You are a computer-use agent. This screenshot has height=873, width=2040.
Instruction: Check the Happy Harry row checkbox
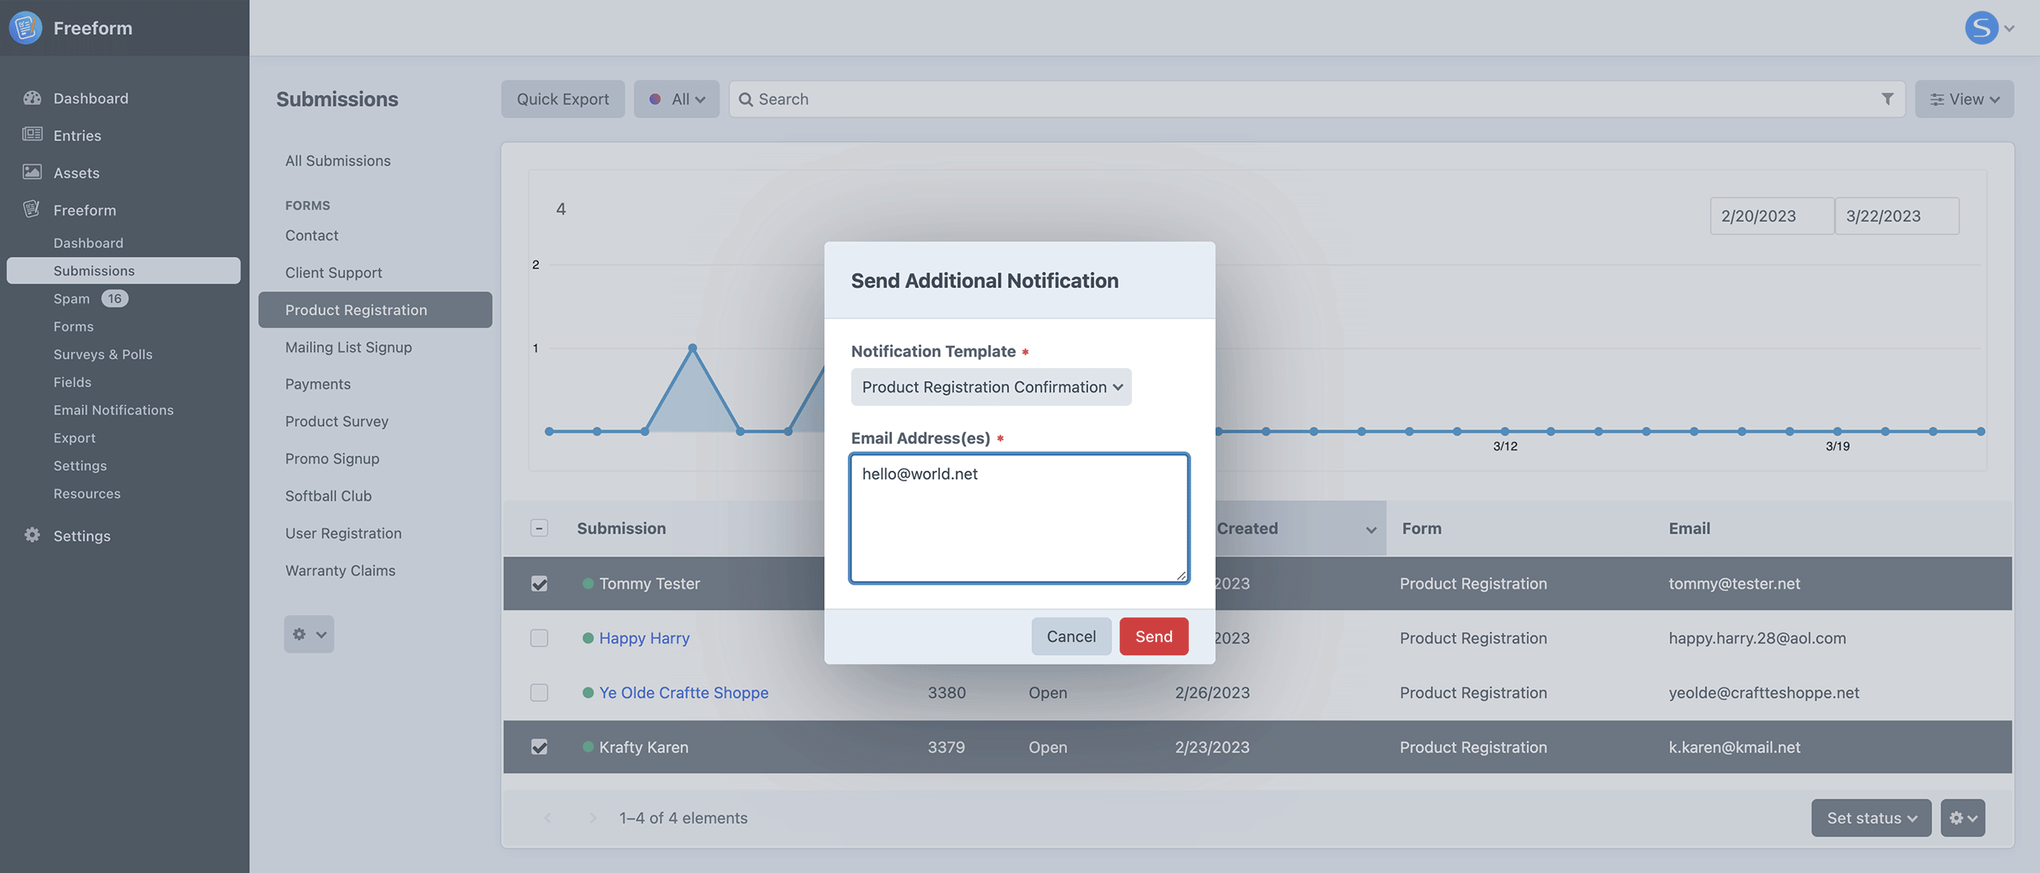(539, 638)
